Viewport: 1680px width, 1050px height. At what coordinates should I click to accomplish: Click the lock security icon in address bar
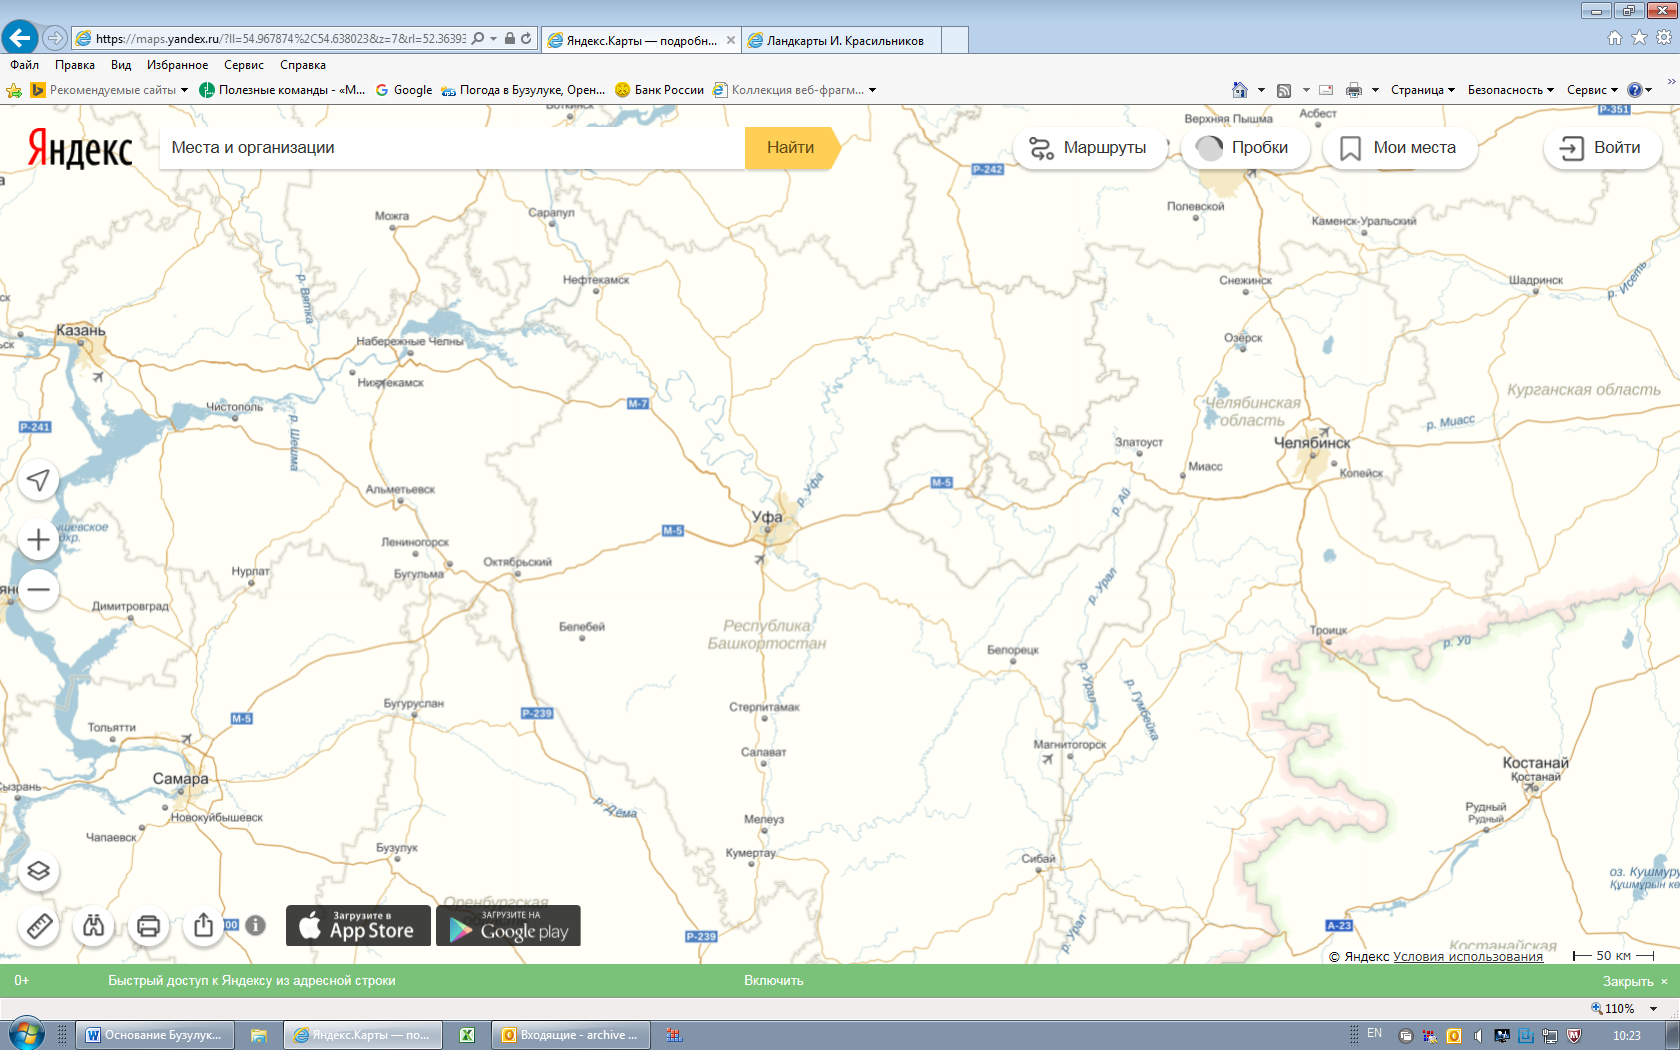click(510, 38)
